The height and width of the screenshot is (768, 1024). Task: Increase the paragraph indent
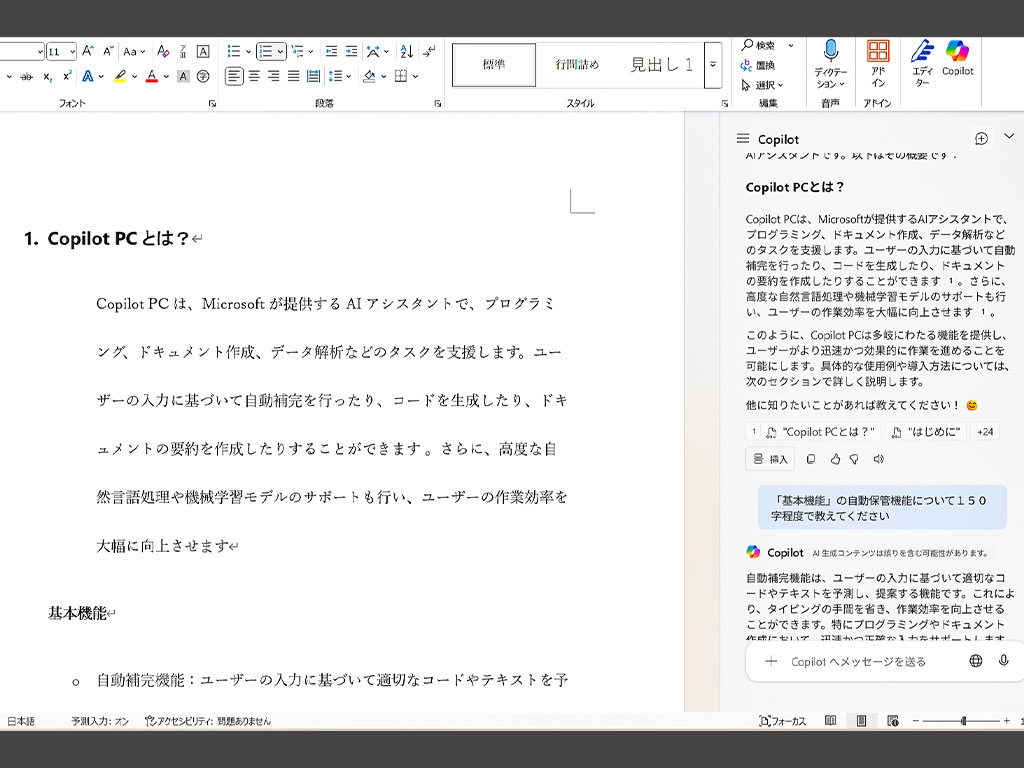351,51
